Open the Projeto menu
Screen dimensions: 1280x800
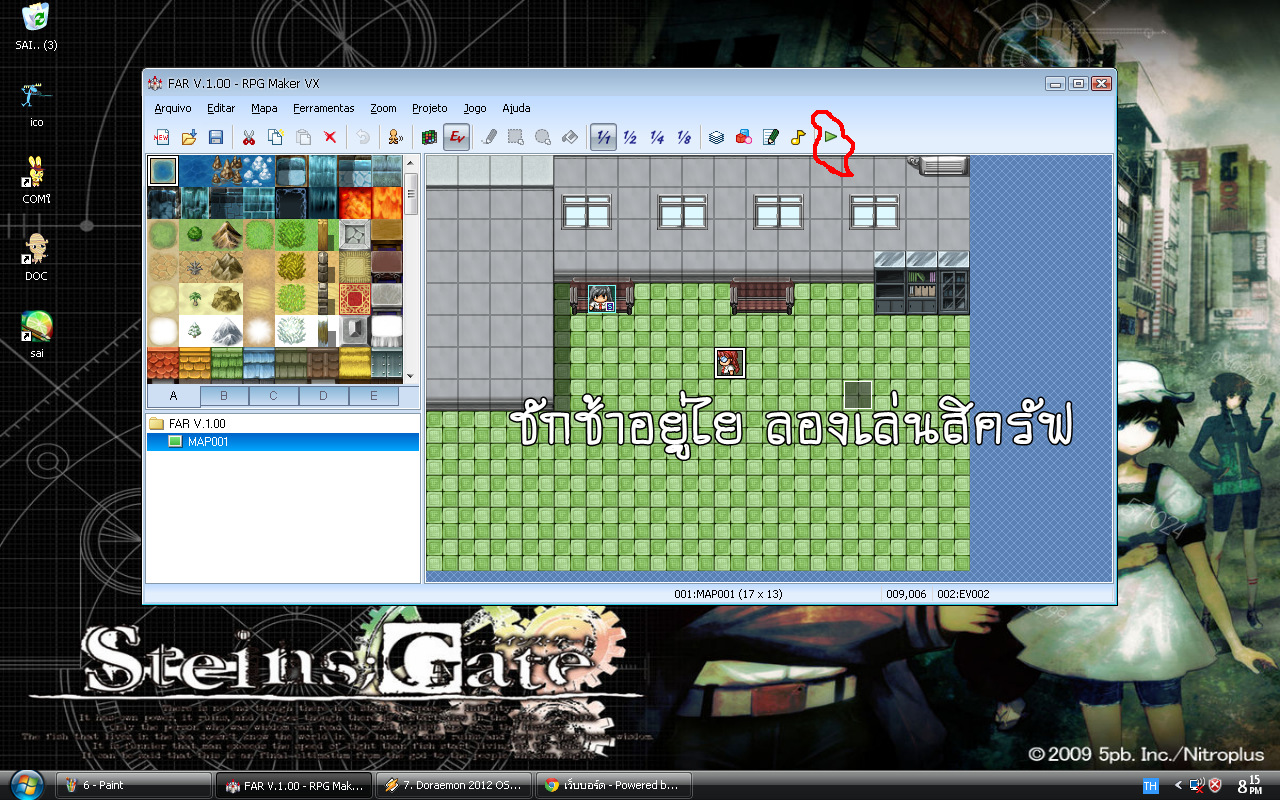click(x=430, y=108)
